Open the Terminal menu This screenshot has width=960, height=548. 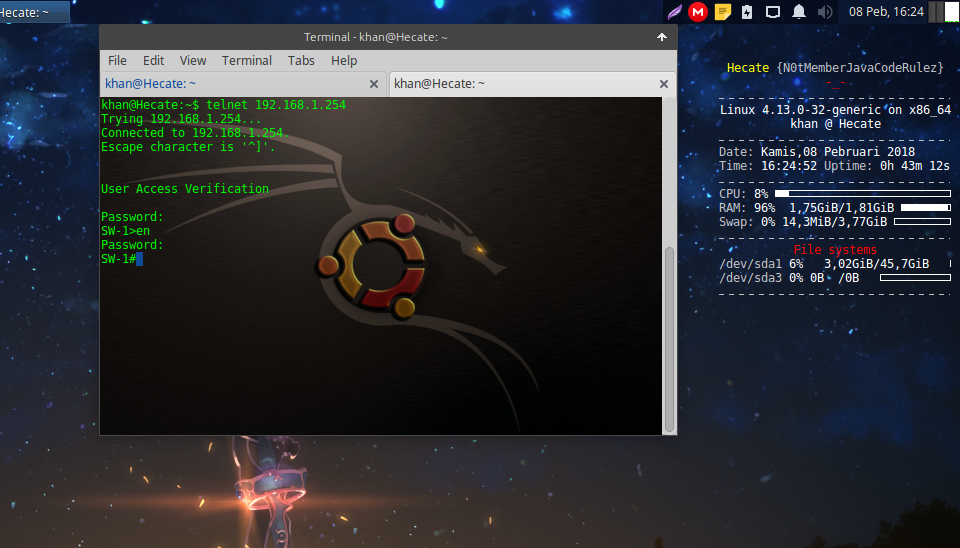click(x=247, y=61)
